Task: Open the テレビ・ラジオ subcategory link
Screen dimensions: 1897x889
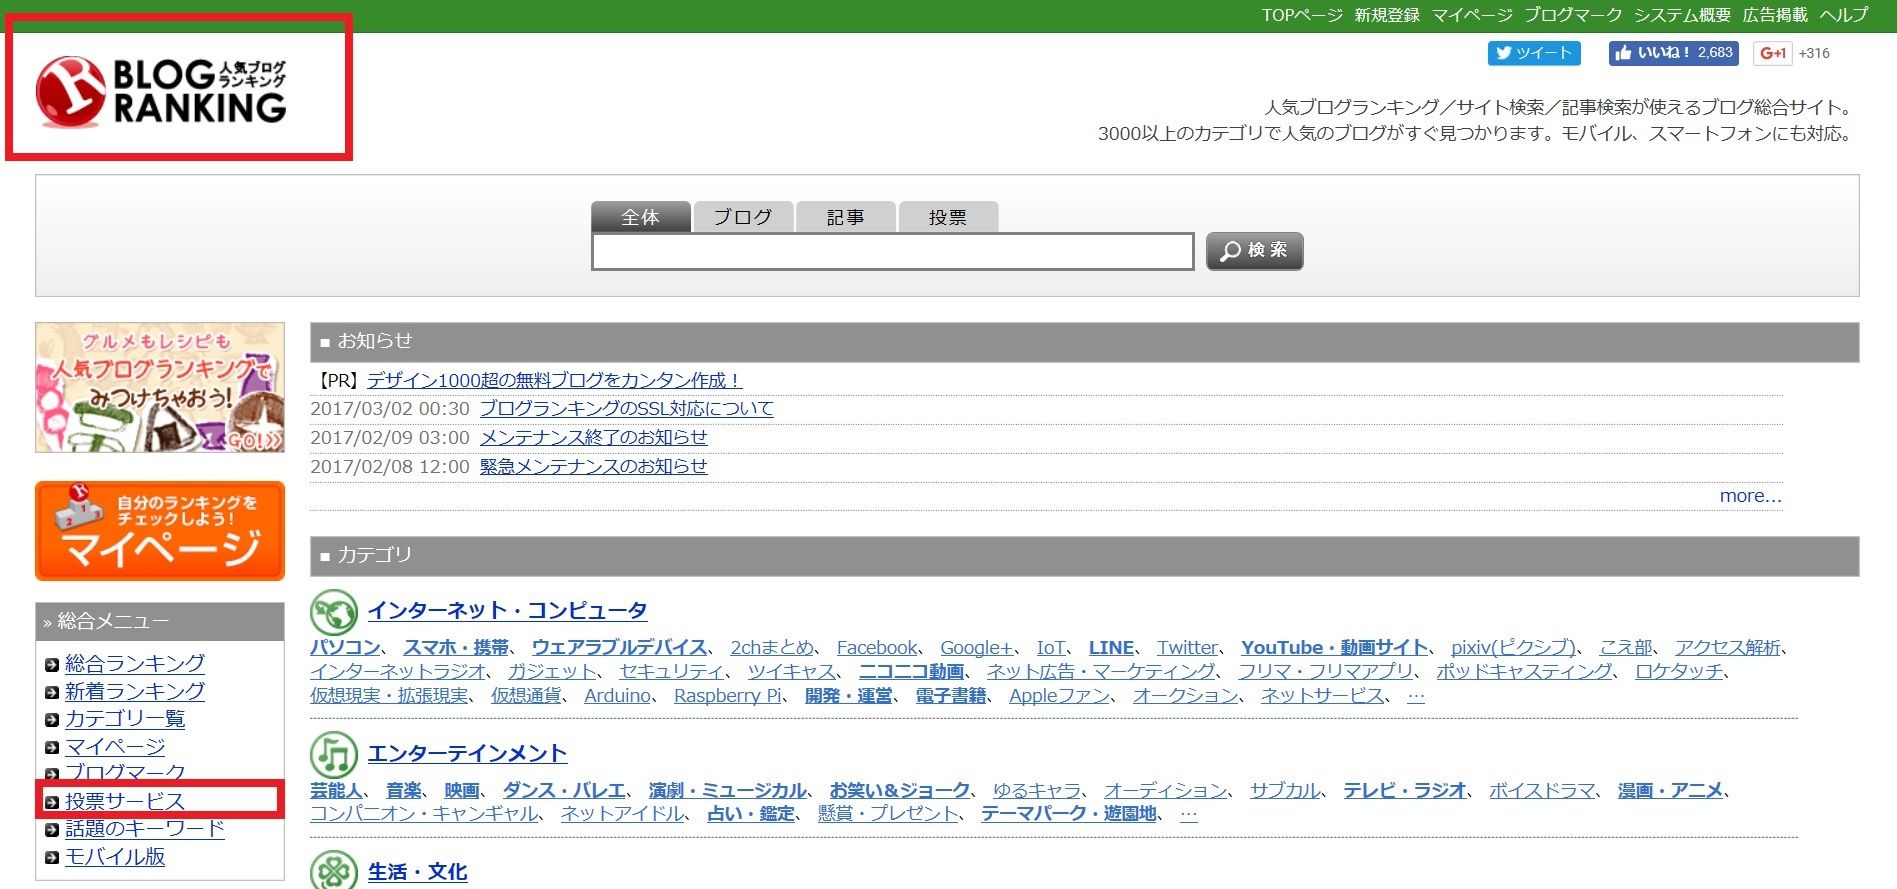Action: 1405,791
